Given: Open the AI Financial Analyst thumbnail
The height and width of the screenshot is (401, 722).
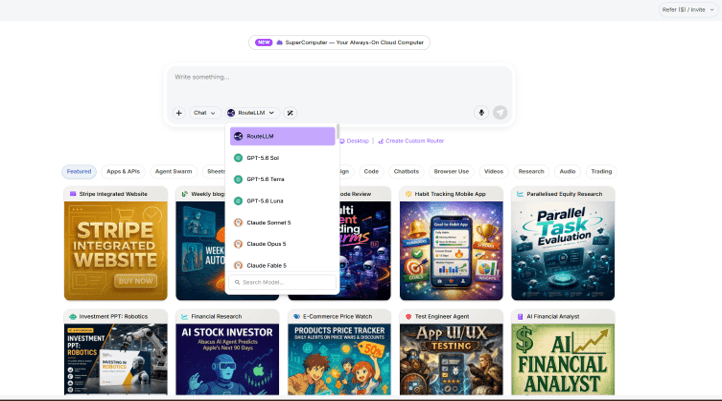Looking at the screenshot, I should pos(563,360).
